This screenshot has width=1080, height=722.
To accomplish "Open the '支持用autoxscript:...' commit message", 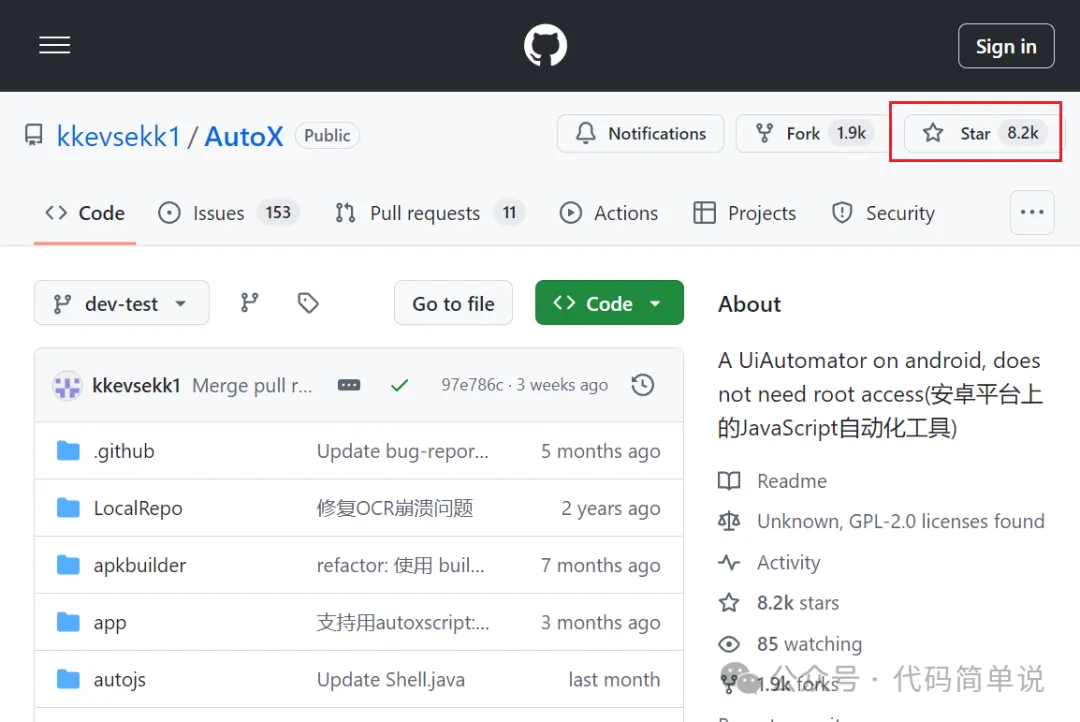I will (x=403, y=622).
